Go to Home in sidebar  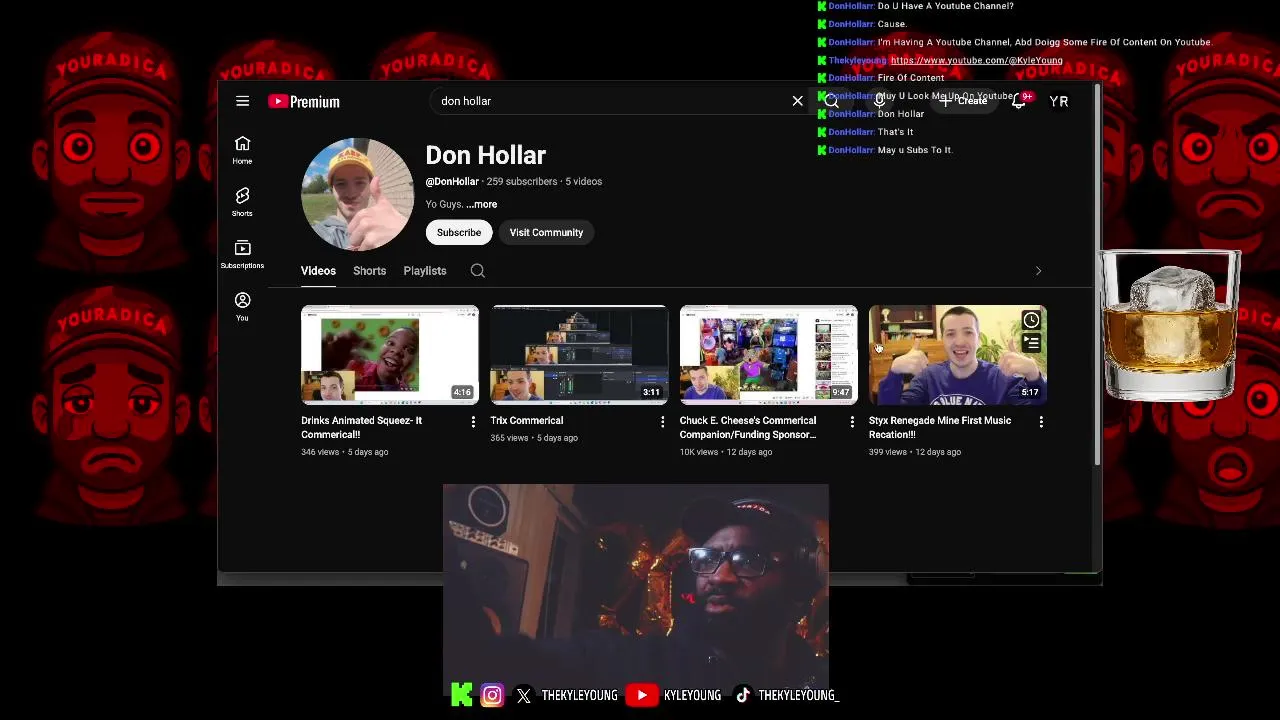[242, 150]
